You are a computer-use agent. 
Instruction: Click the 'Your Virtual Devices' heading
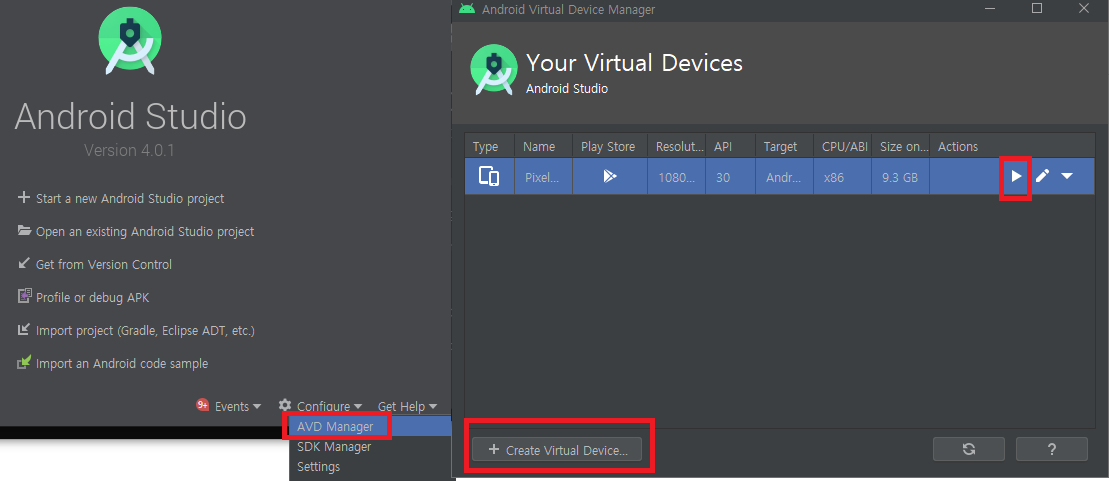tap(634, 63)
